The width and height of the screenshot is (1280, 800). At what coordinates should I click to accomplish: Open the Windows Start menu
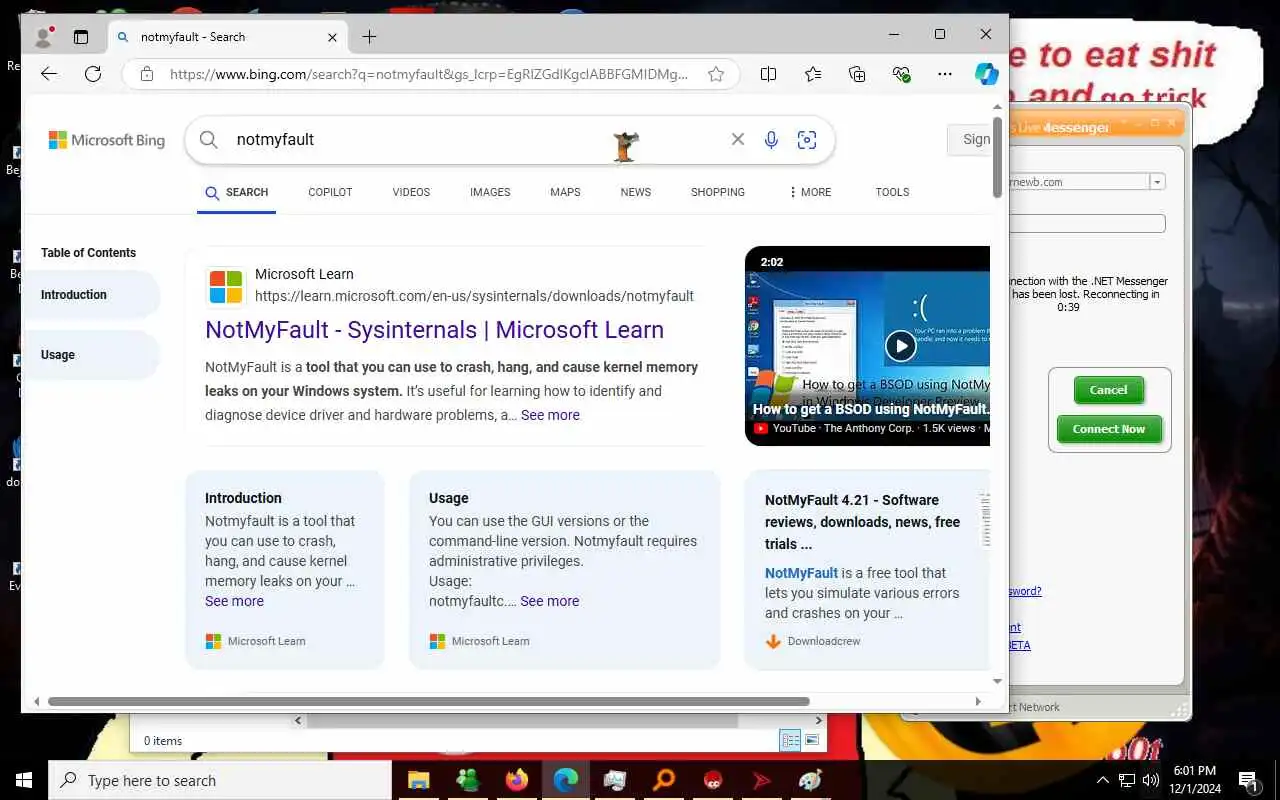point(24,780)
